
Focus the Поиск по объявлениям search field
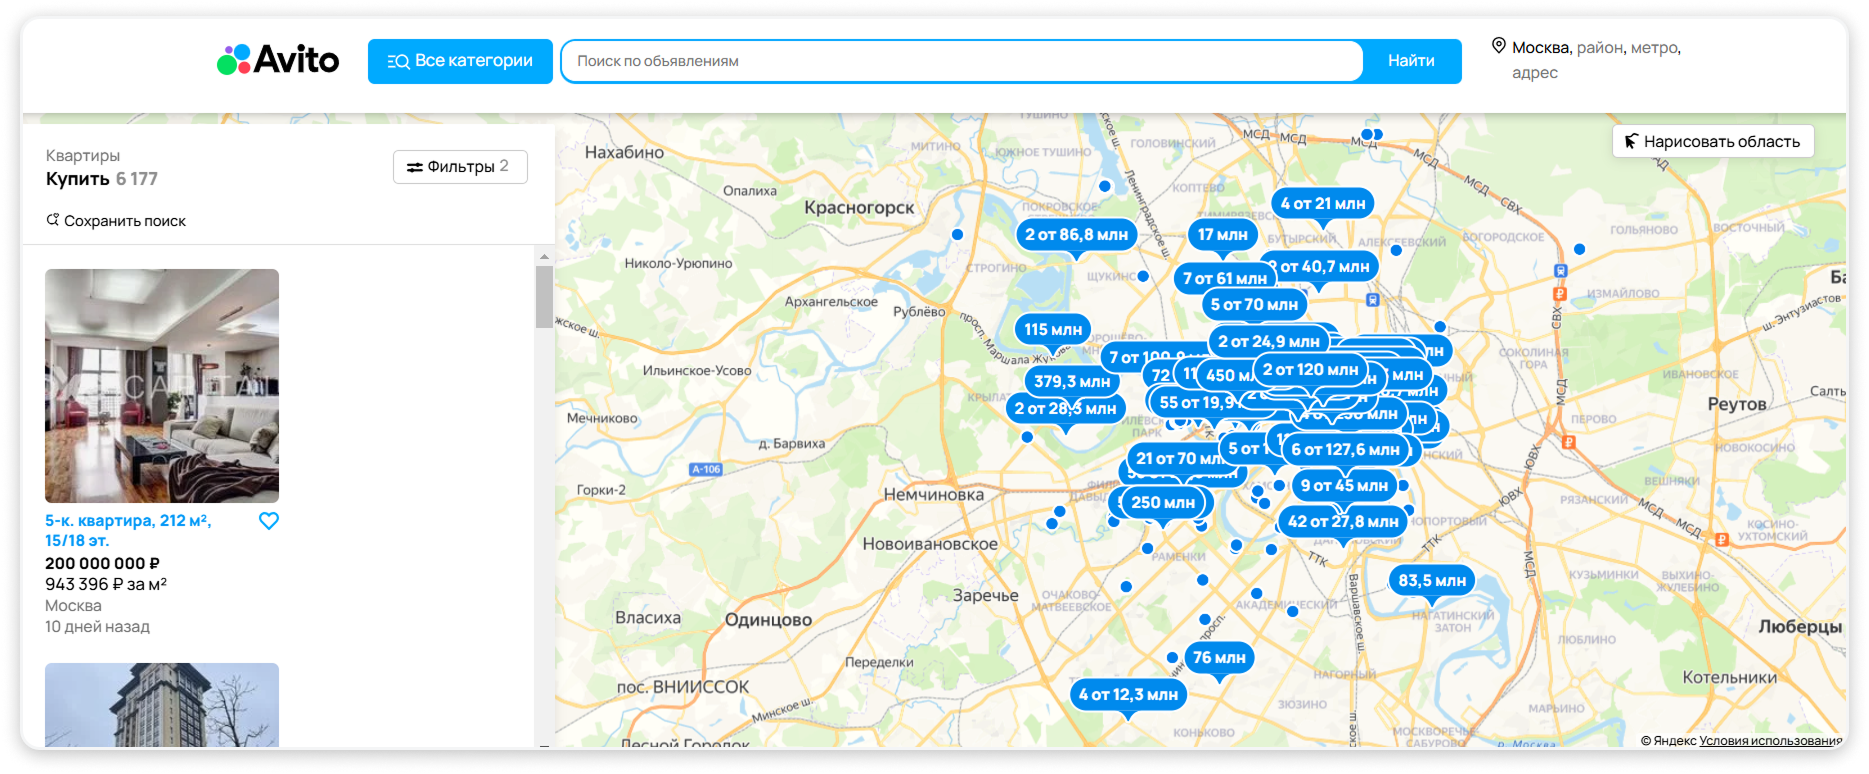[960, 61]
